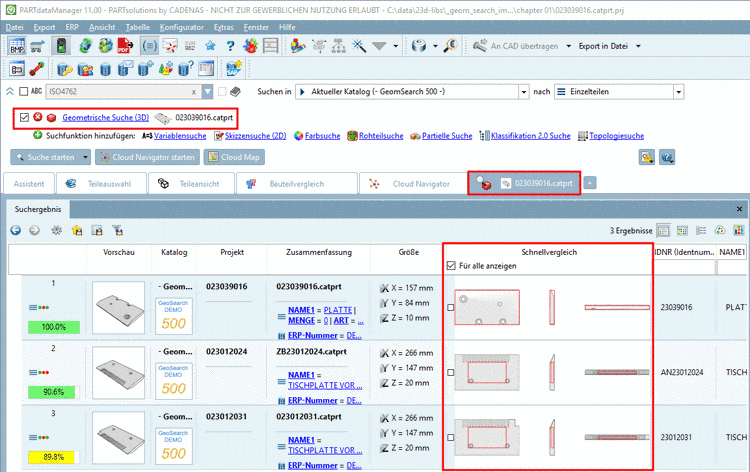The image size is (750, 472).
Task: Tick the Schnellvergleich checkbox for result 023039016
Action: pyautogui.click(x=451, y=308)
